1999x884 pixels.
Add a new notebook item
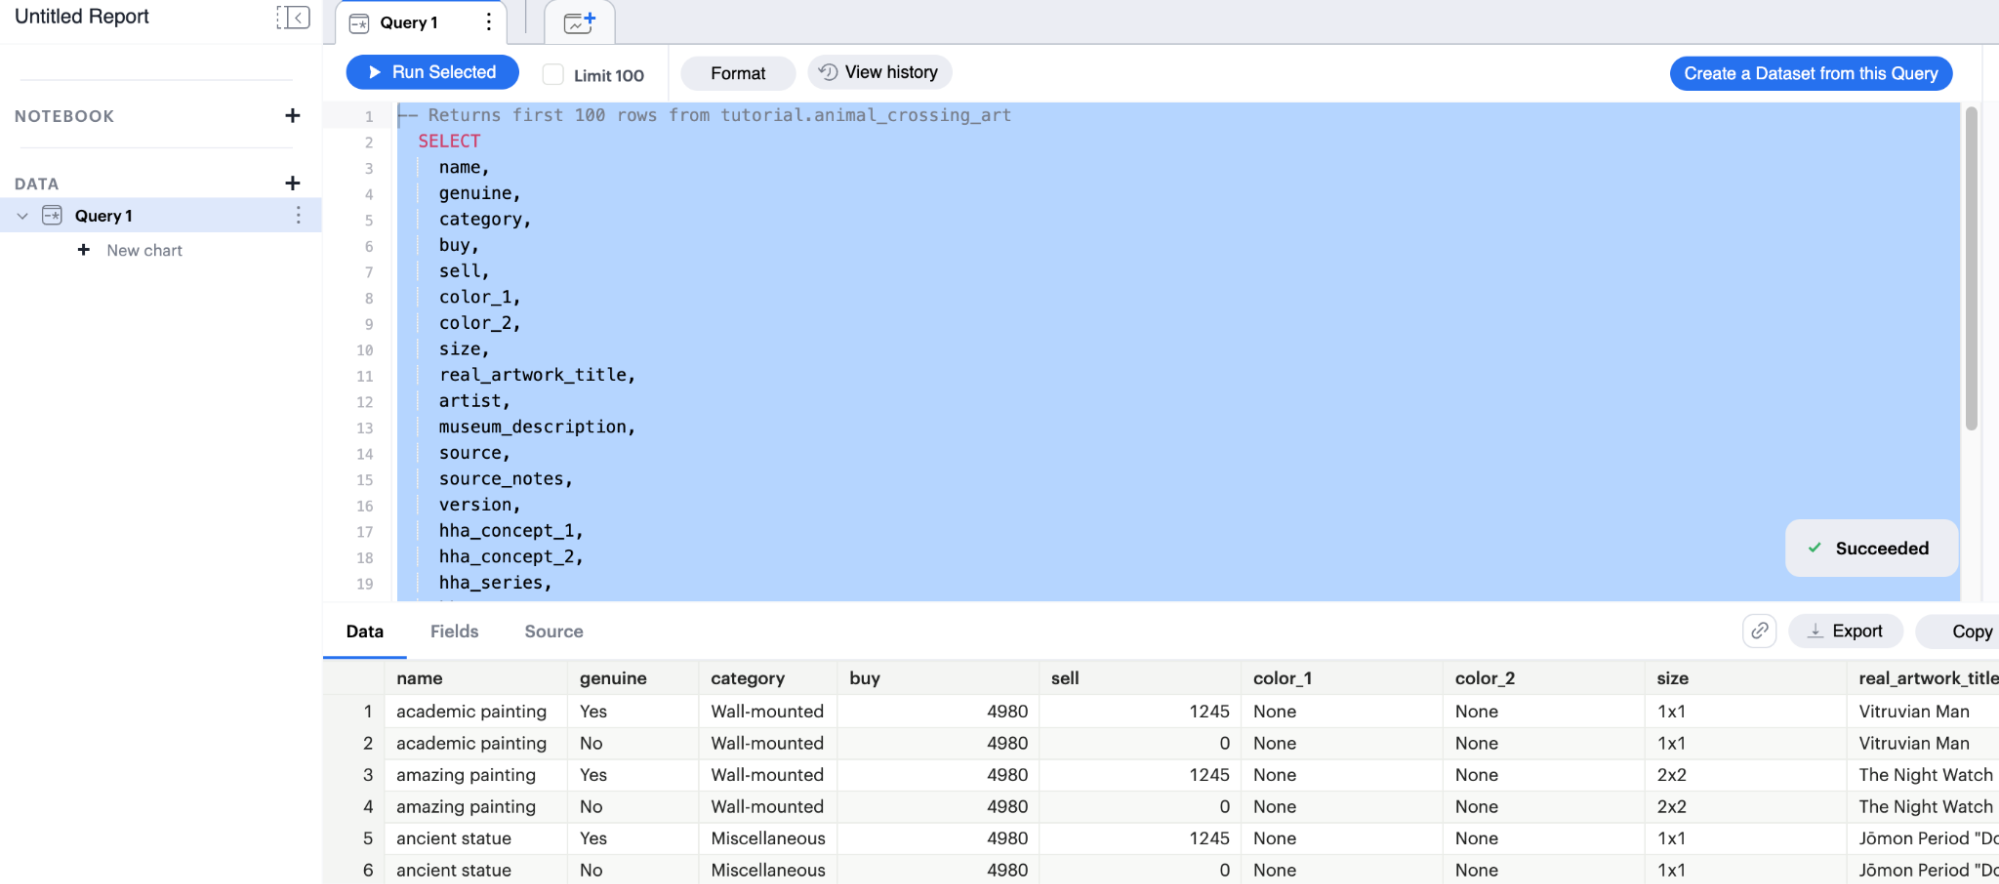click(x=292, y=116)
